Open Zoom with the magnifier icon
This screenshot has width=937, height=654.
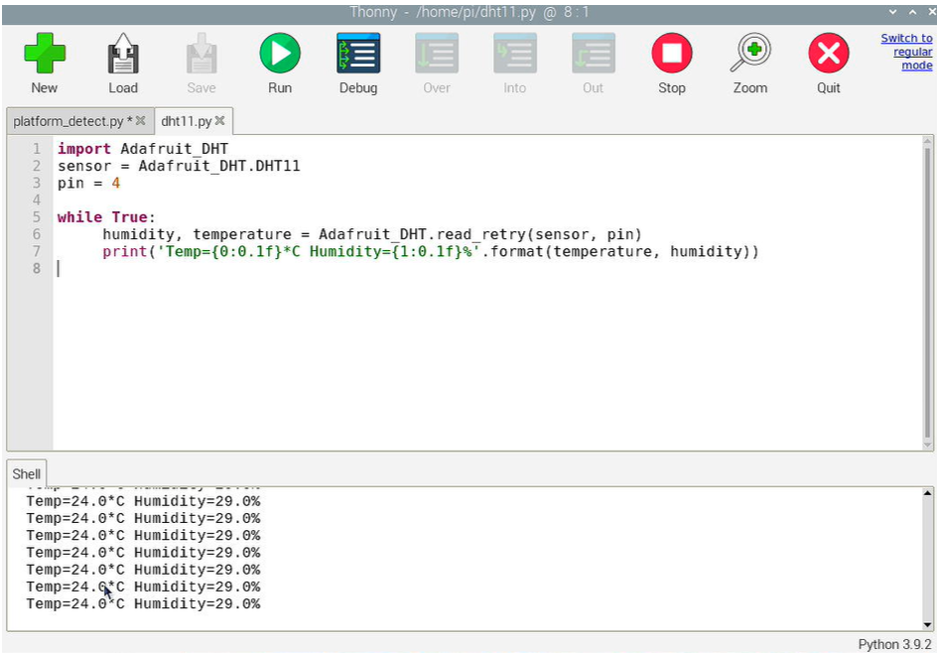(x=751, y=53)
